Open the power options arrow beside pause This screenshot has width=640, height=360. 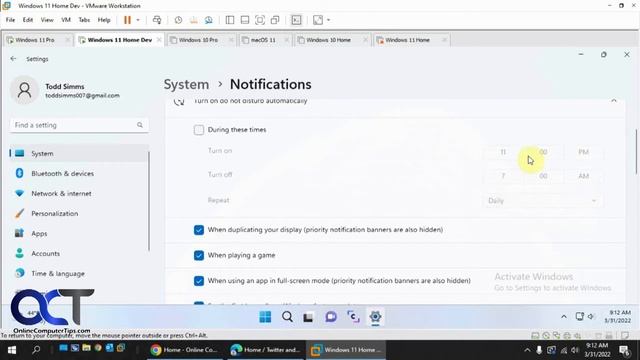pyautogui.click(x=138, y=20)
